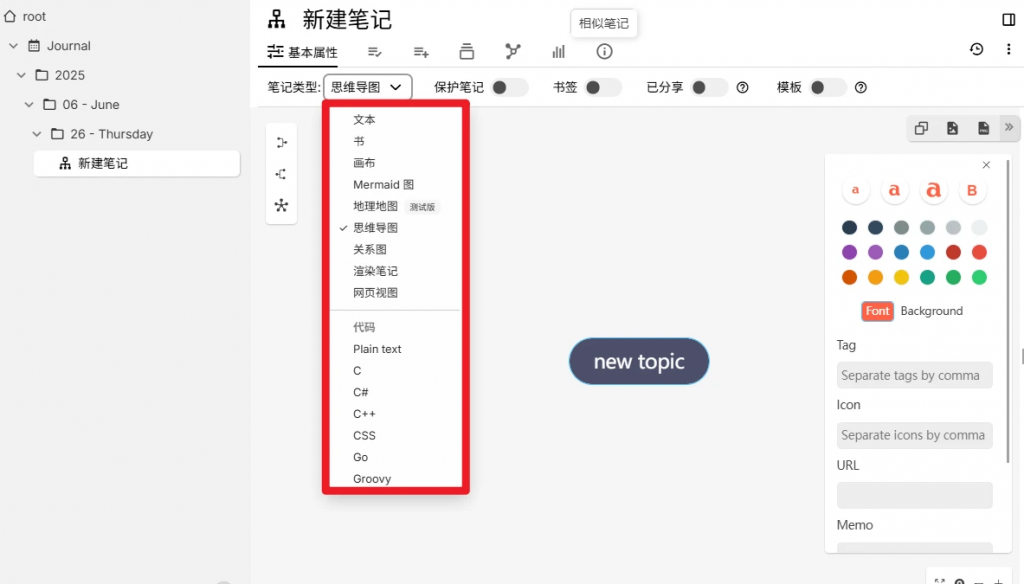Click the help icon beside 模板
Viewport: 1024px width, 584px height.
860,88
